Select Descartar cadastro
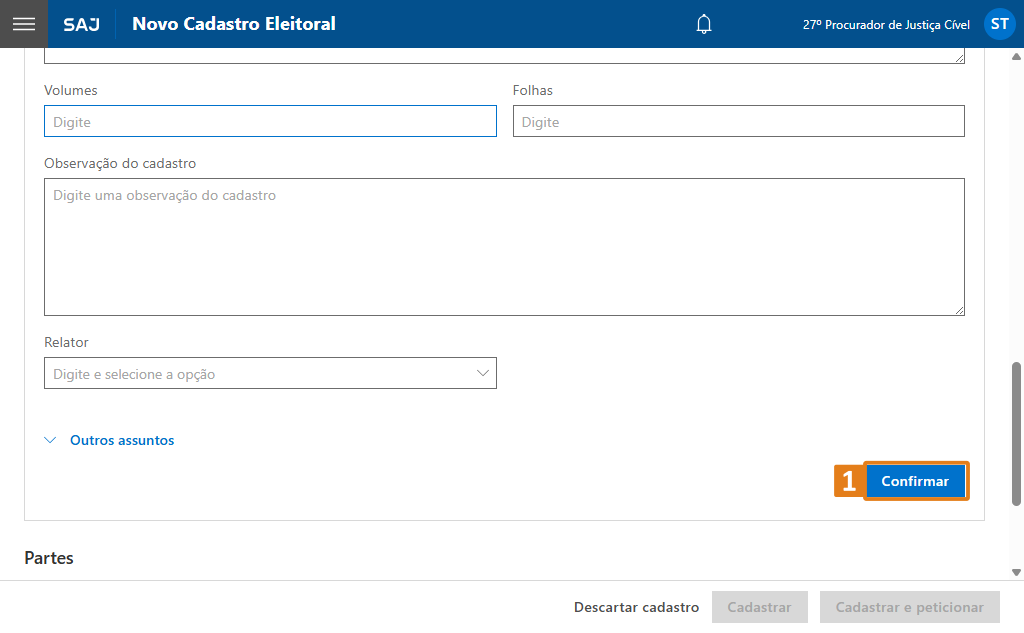The width and height of the screenshot is (1024, 633). [x=636, y=607]
